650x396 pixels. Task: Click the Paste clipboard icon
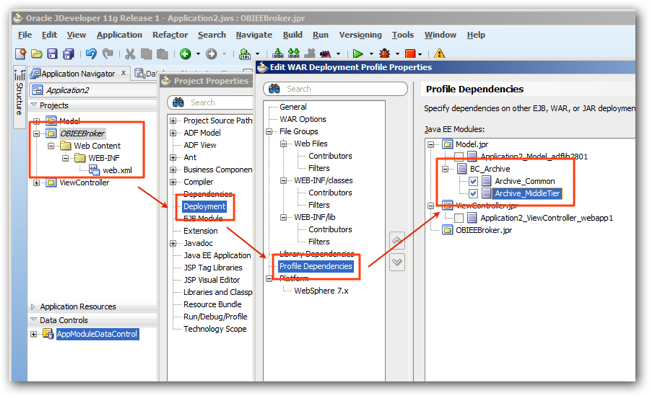click(x=162, y=53)
